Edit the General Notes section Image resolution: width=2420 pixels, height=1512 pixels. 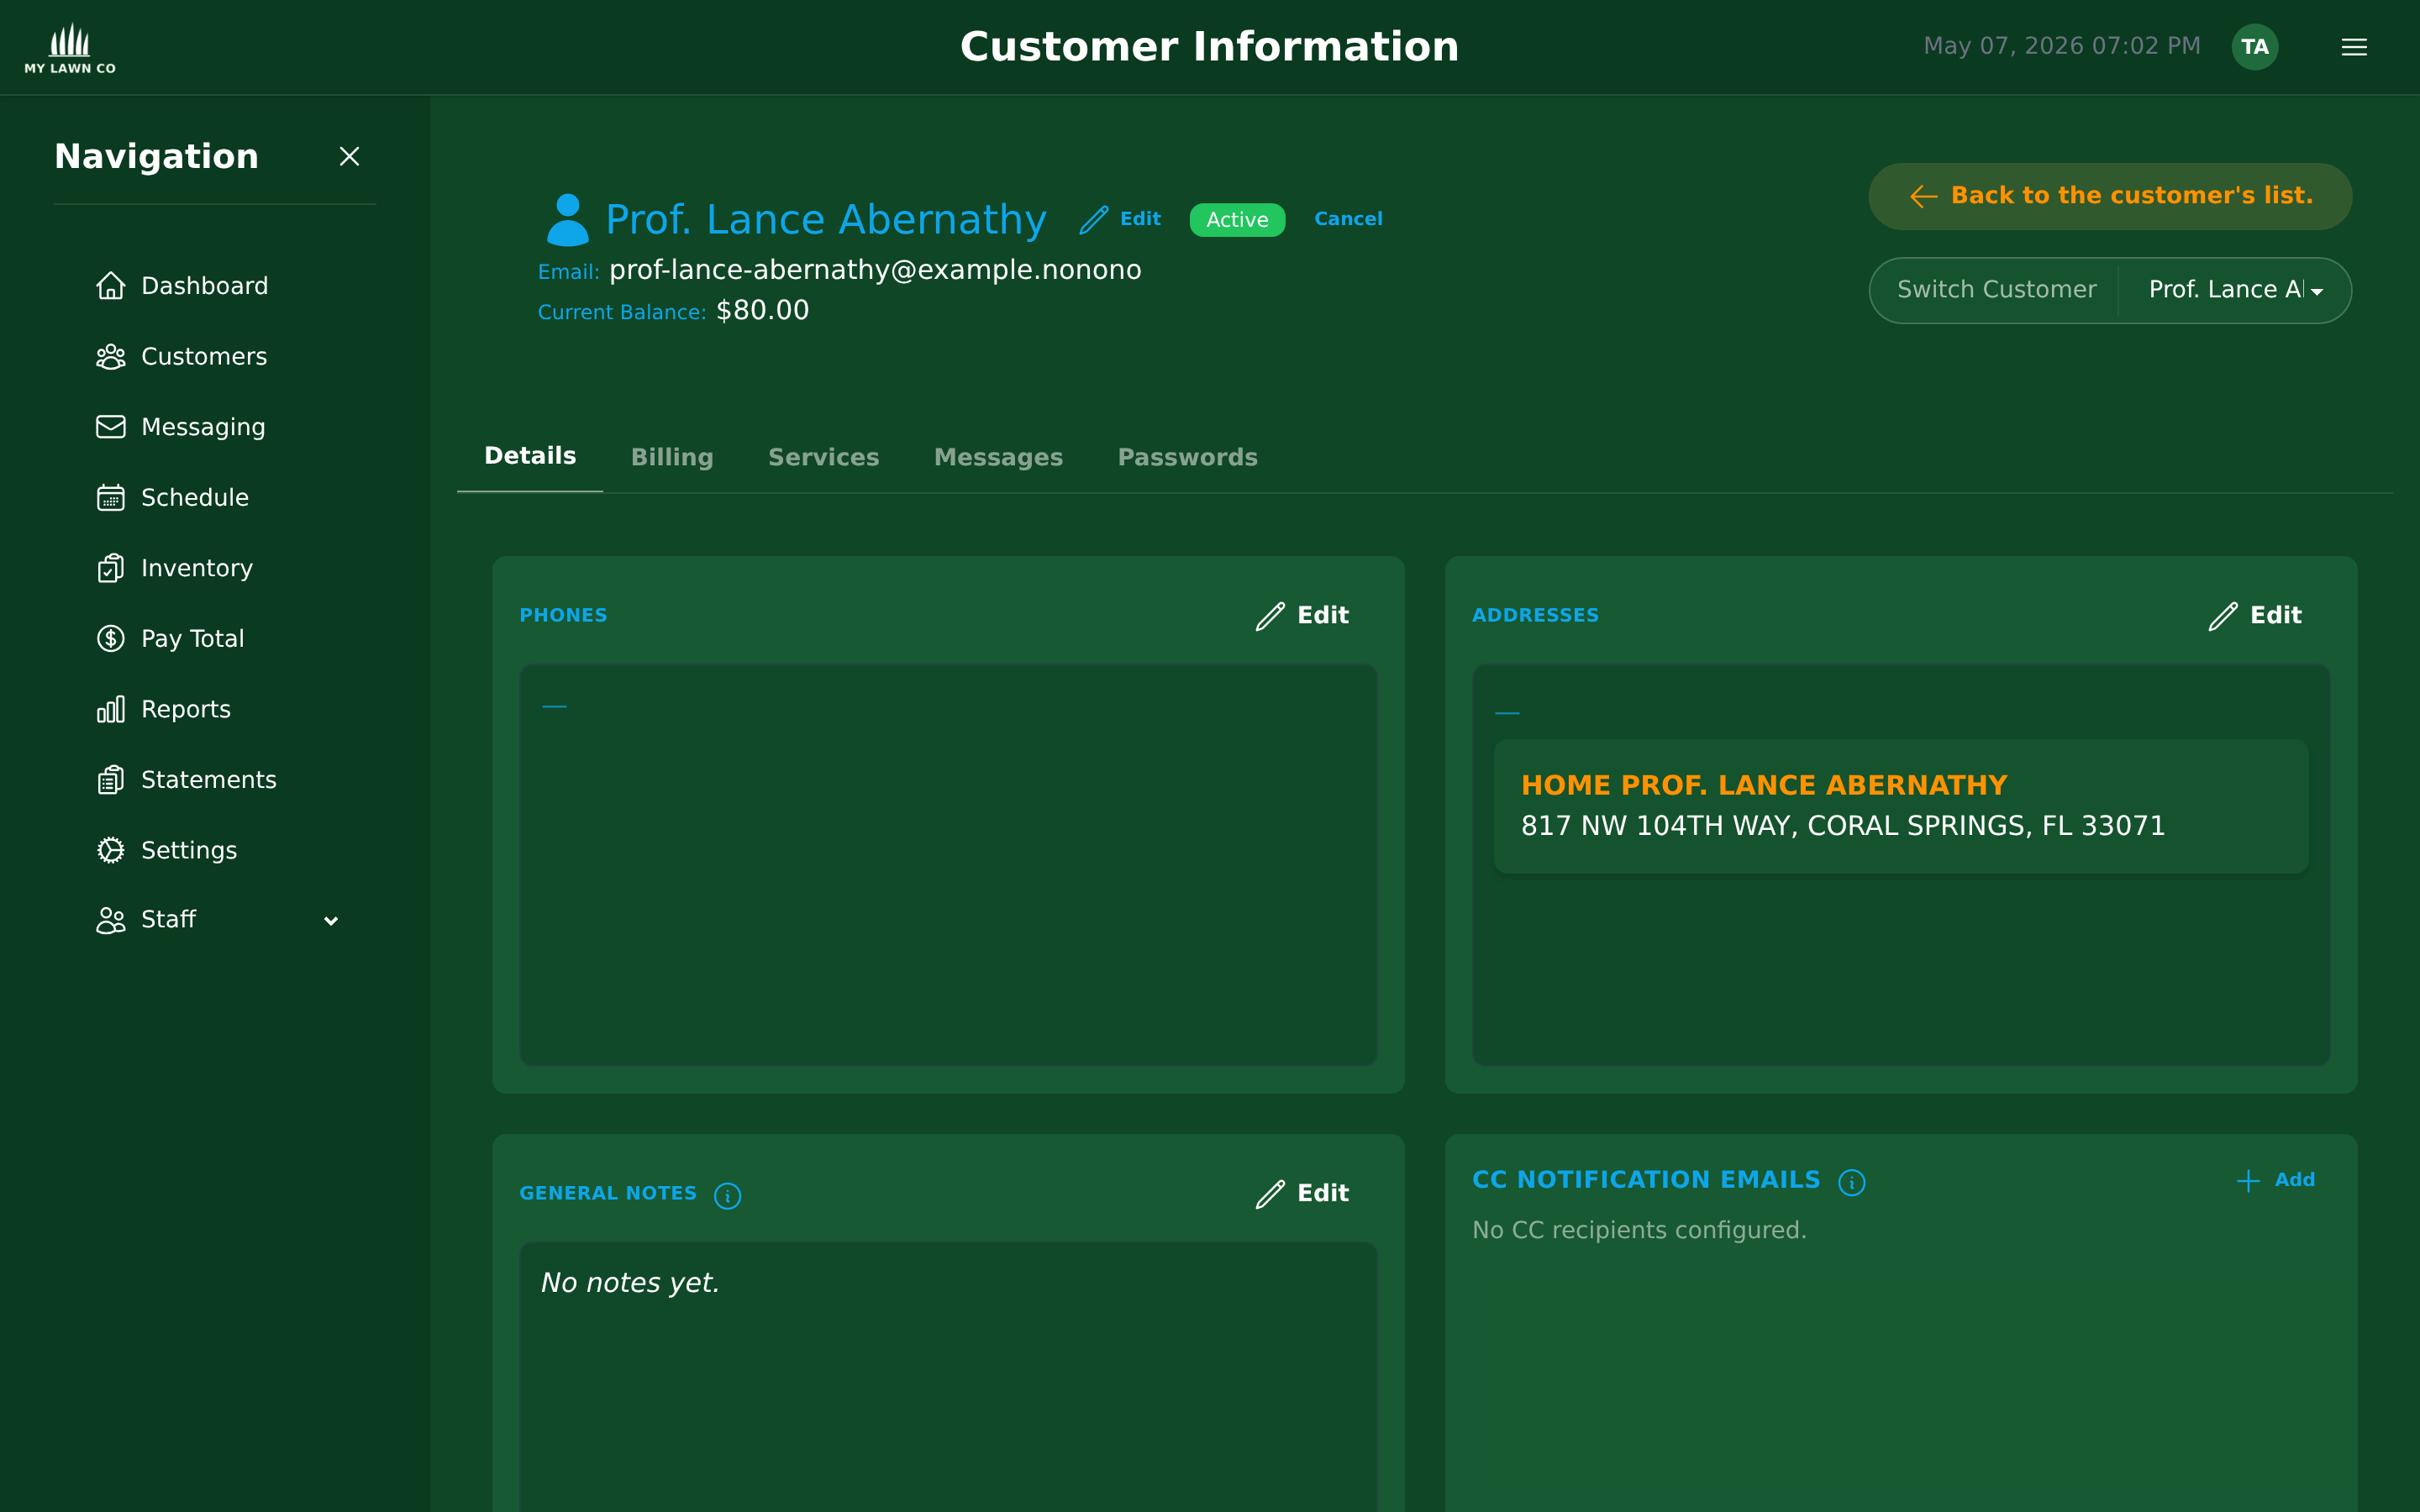click(1302, 1194)
